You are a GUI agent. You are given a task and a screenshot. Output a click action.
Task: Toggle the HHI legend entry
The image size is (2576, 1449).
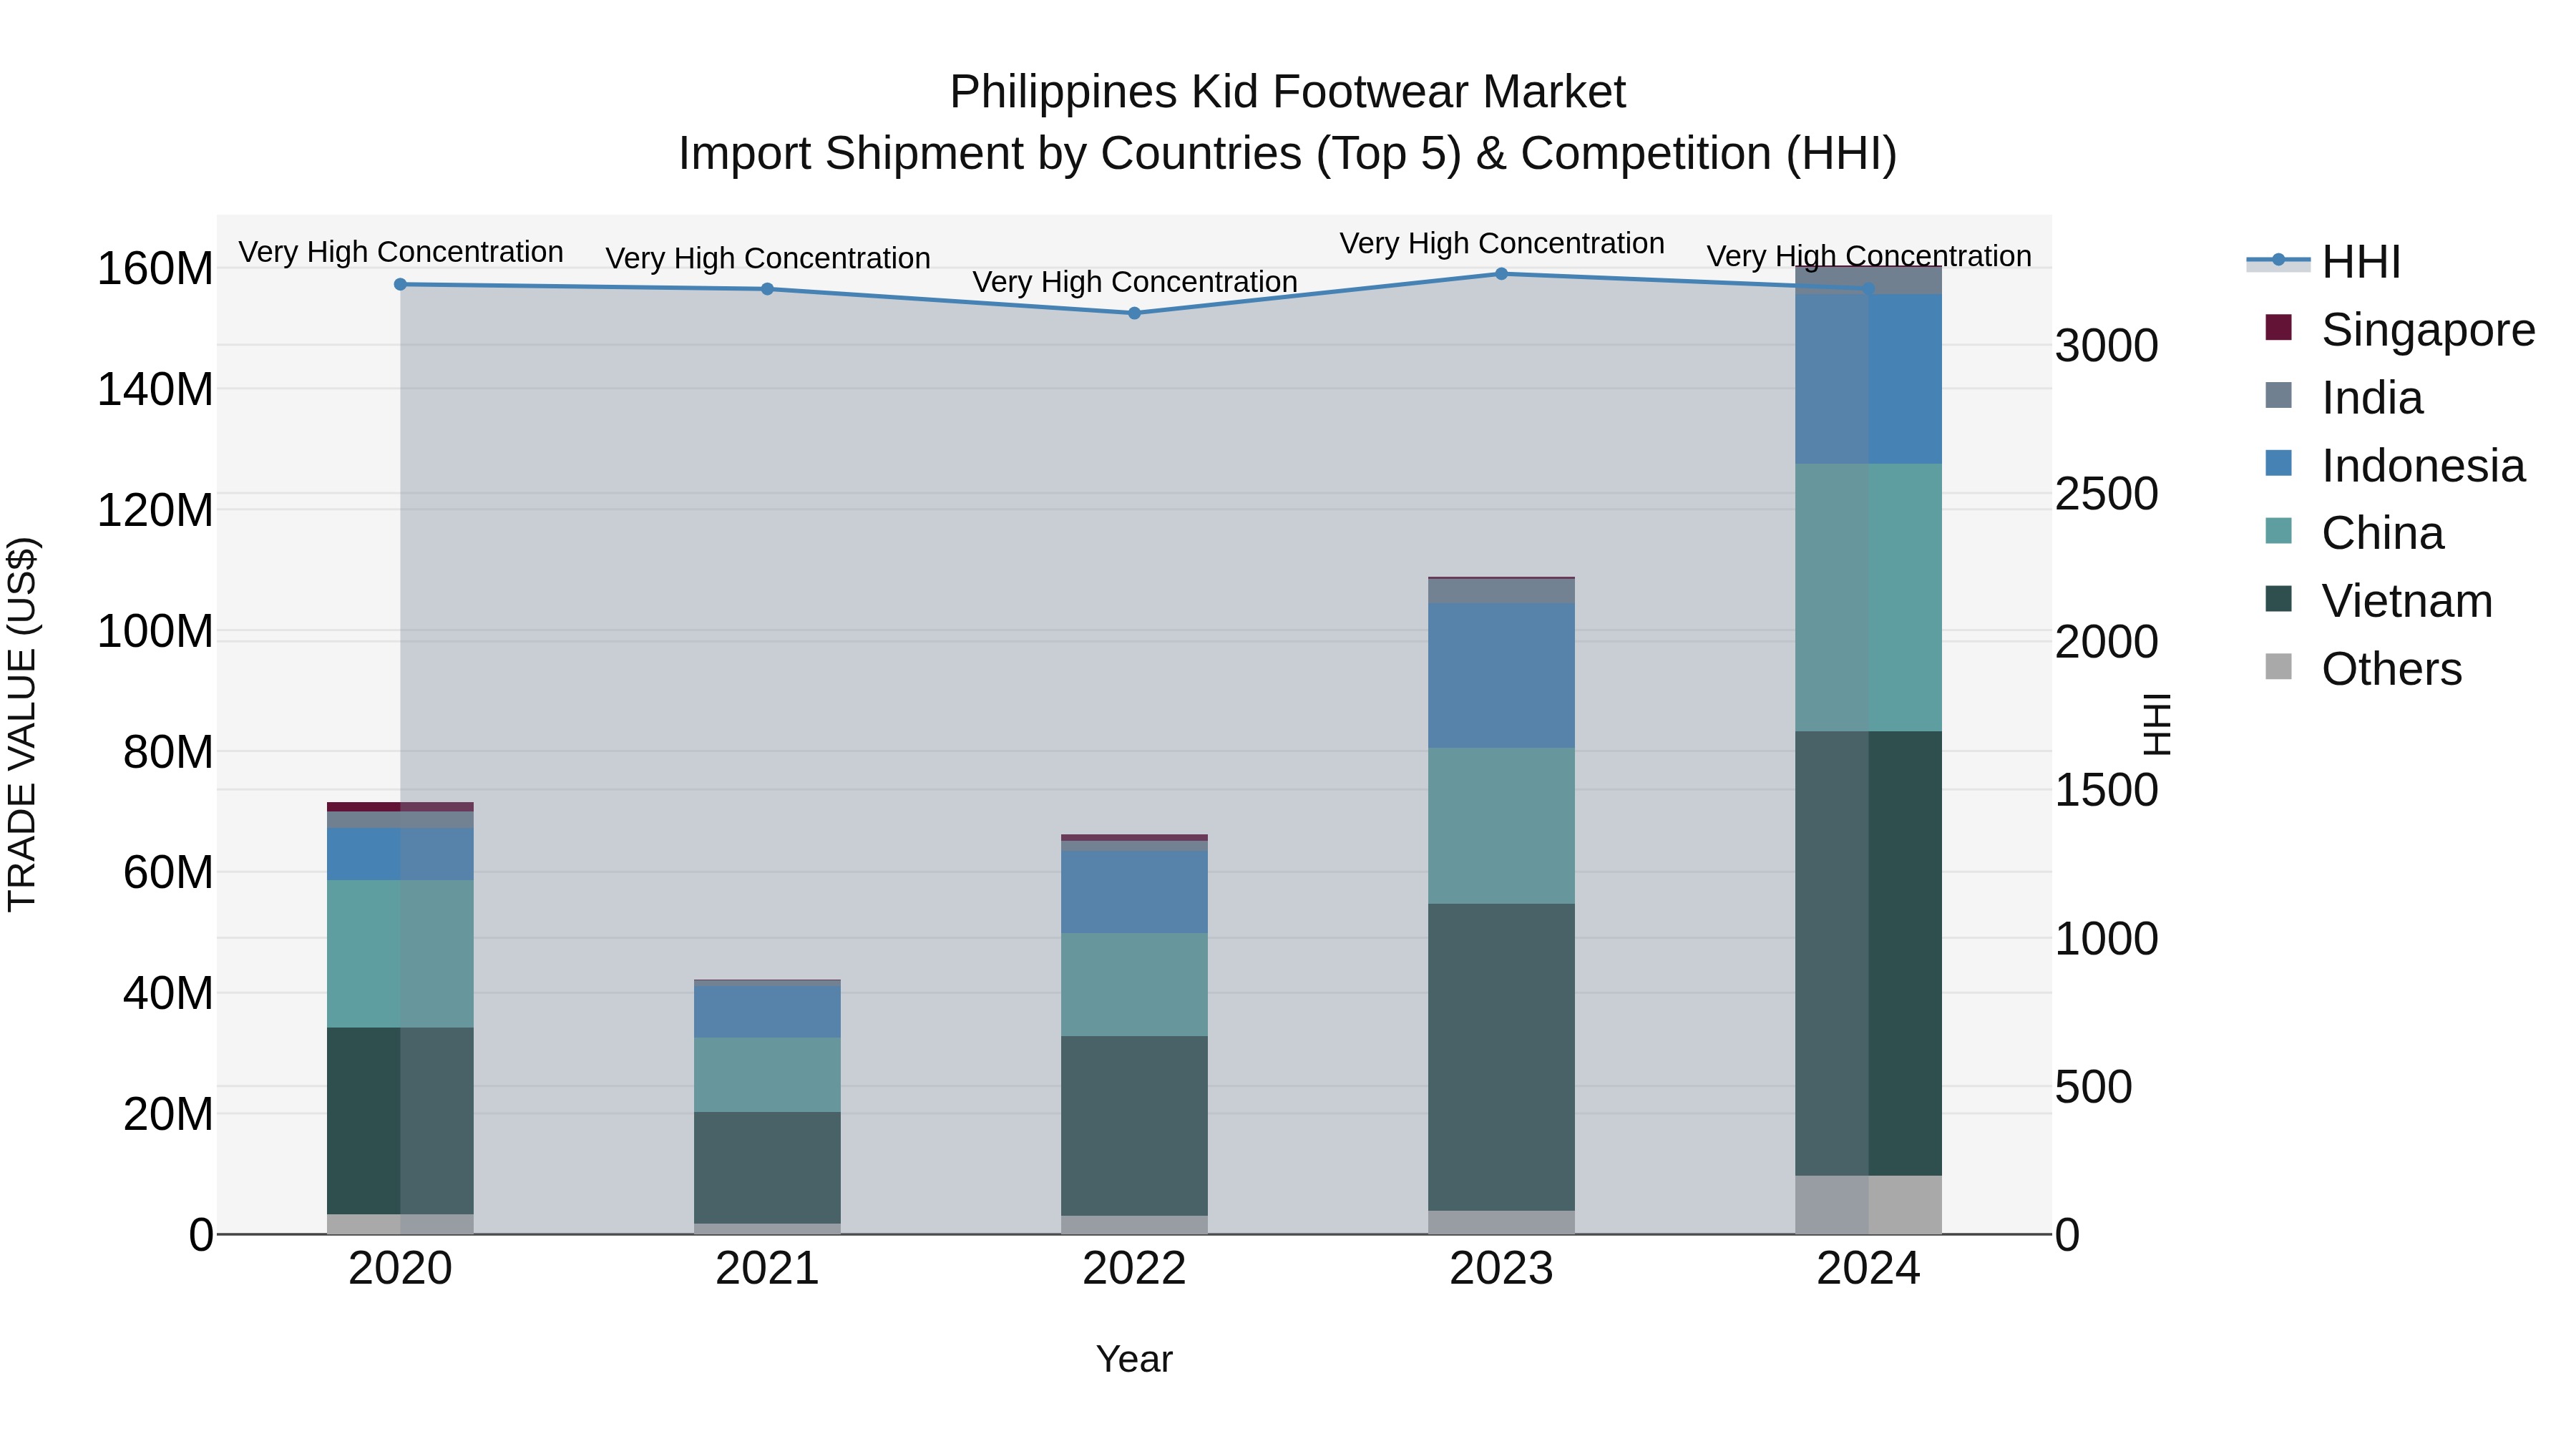[x=2324, y=262]
